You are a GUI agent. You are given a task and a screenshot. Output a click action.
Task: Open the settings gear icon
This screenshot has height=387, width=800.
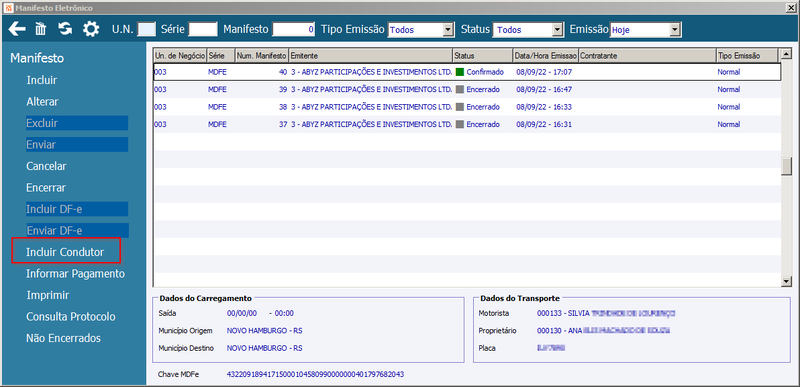point(91,29)
